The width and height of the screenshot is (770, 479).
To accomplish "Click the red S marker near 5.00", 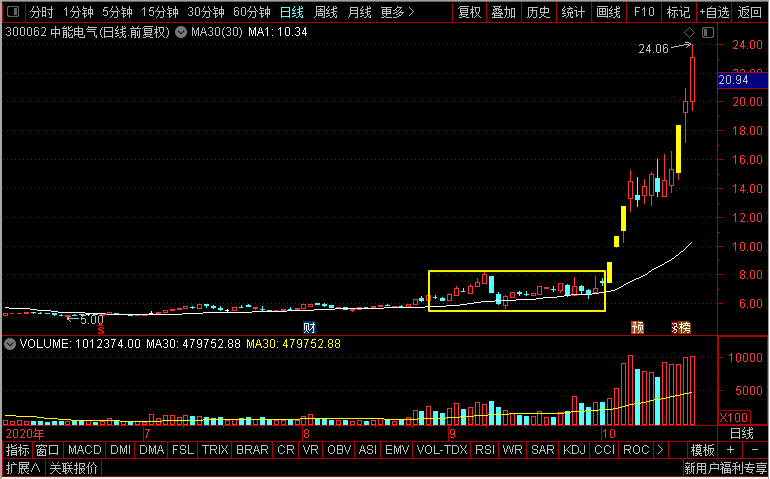I will point(101,331).
